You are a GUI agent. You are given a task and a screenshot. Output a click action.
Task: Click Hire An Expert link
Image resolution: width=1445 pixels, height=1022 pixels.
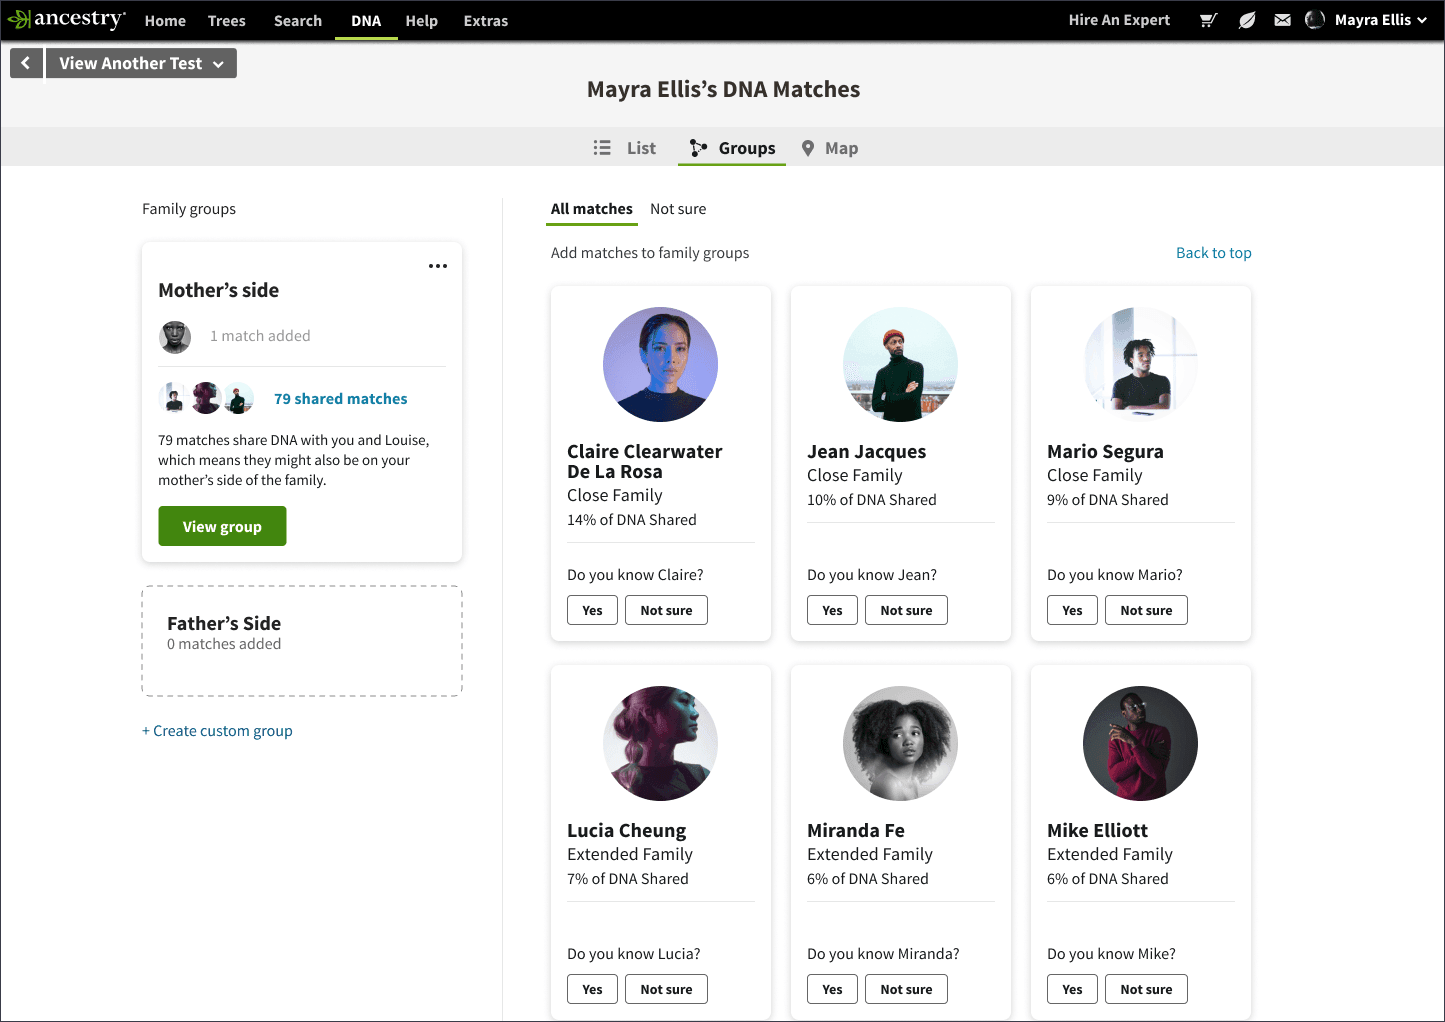pos(1119,20)
